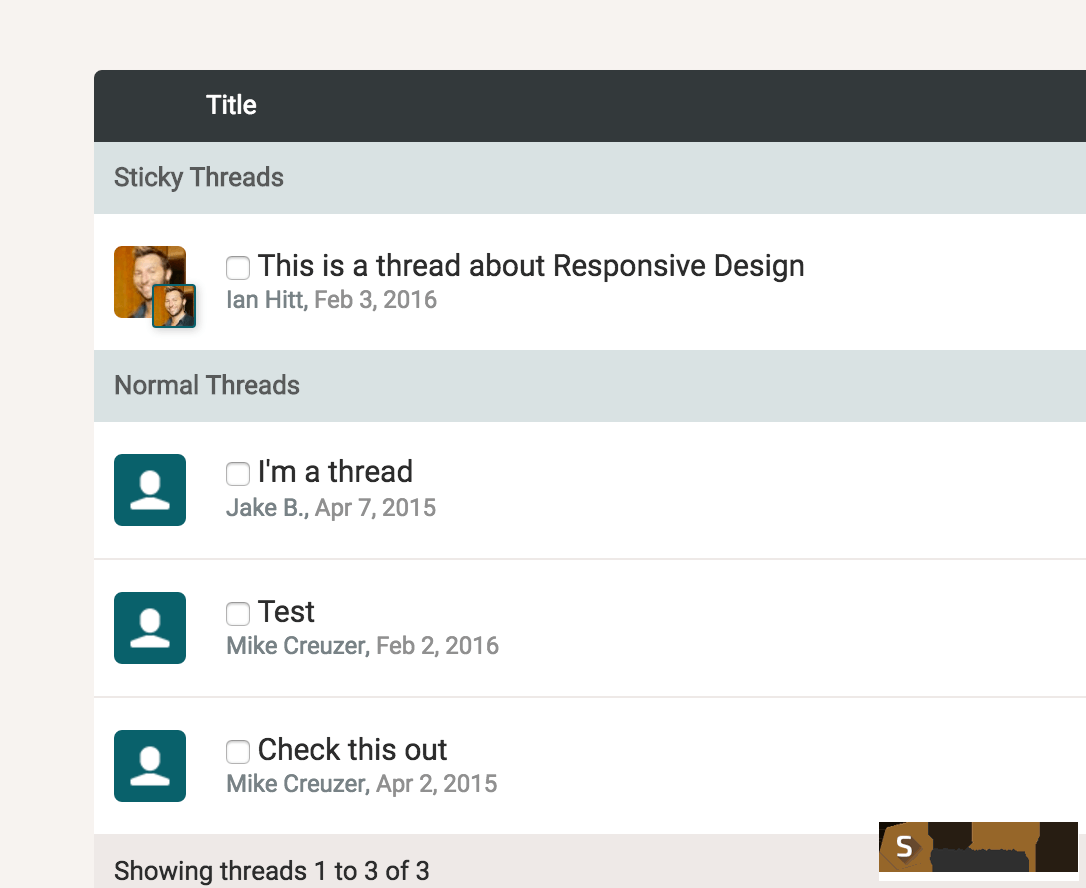
Task: Click the Feb 2, 2016 date
Action: pyautogui.click(x=437, y=646)
